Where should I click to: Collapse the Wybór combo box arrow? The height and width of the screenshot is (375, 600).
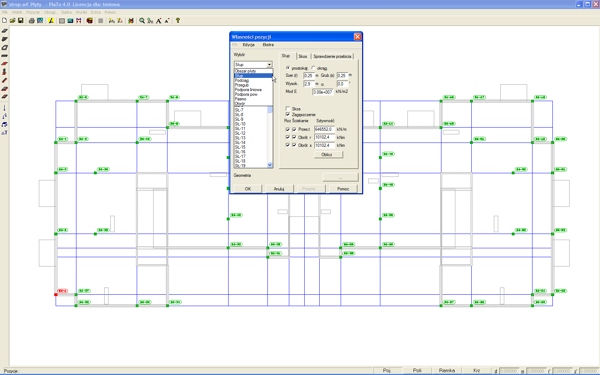(269, 65)
